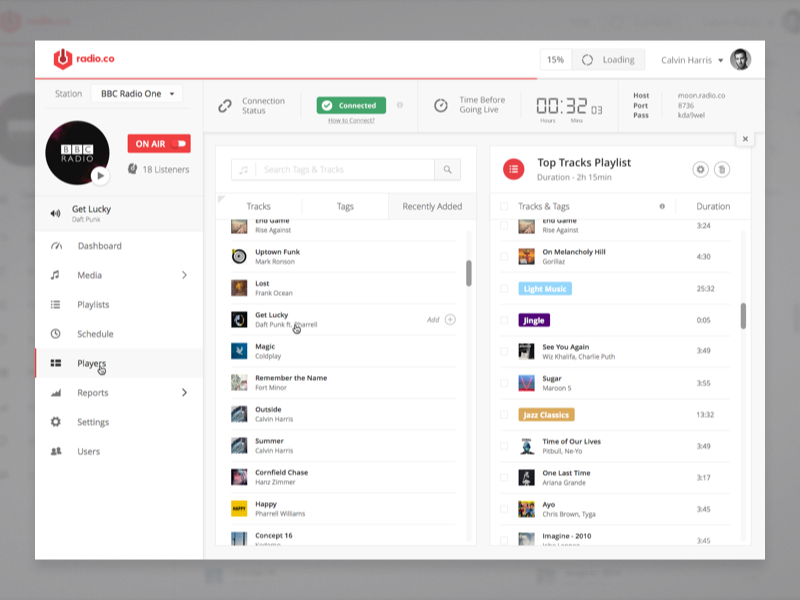Image resolution: width=800 pixels, height=600 pixels.
Task: Toggle the ON AIR switch
Action: click(x=179, y=144)
